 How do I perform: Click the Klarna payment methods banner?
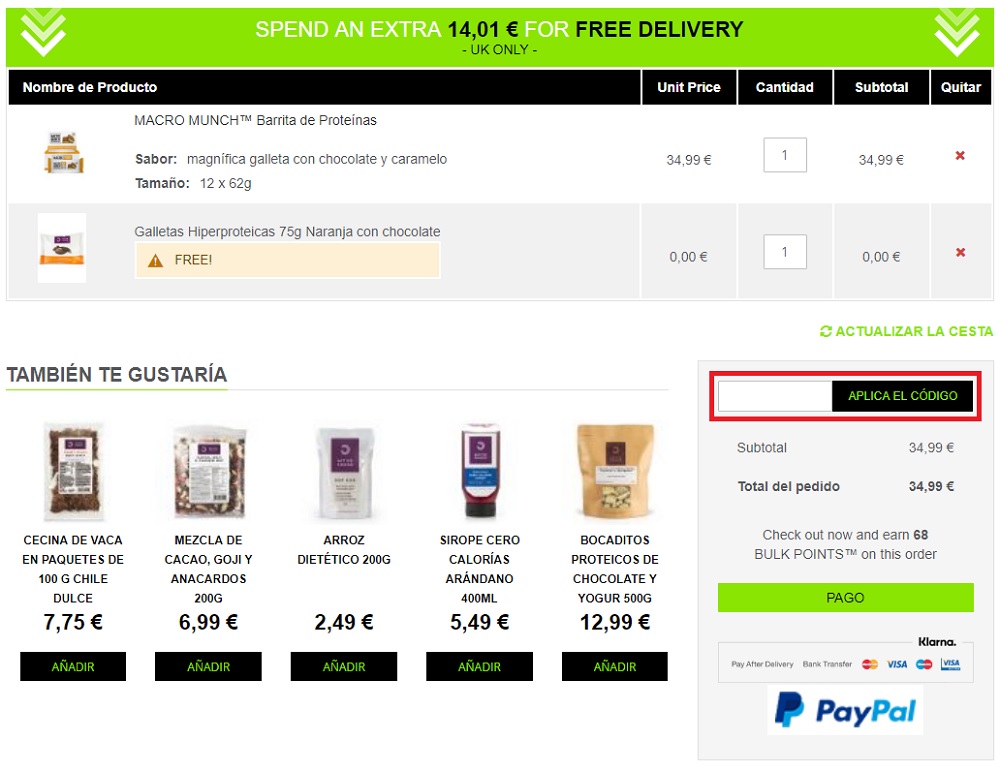(x=846, y=659)
